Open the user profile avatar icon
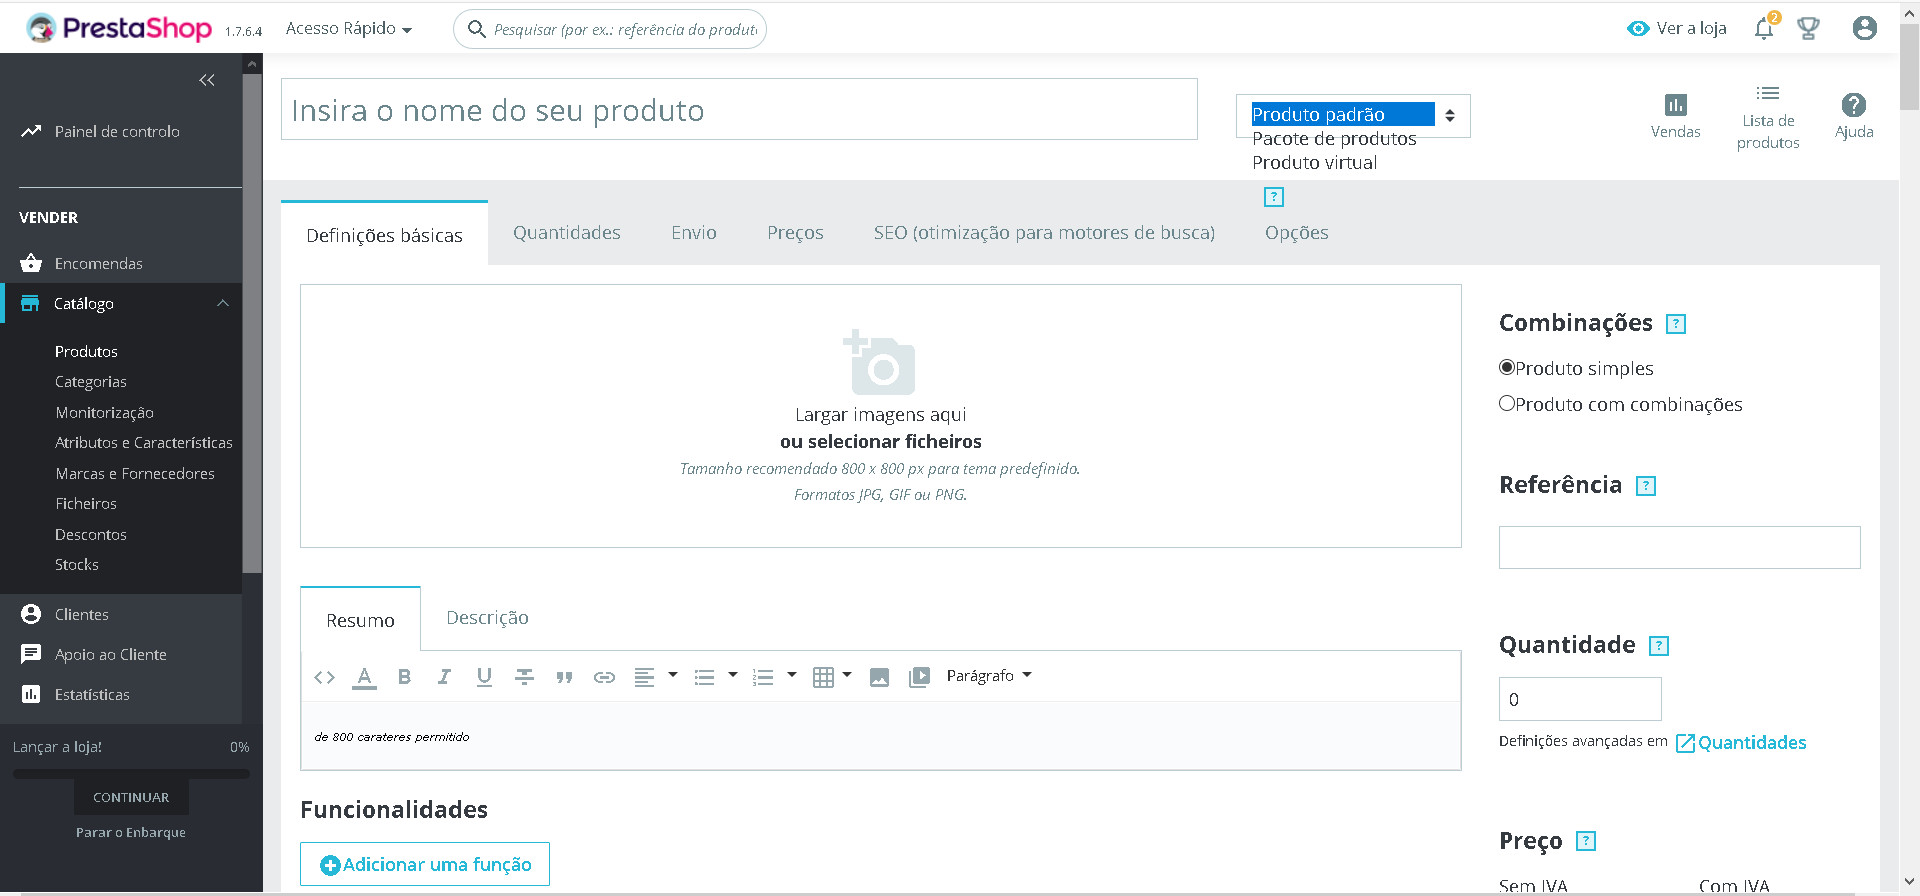The height and width of the screenshot is (896, 1920). (1864, 28)
